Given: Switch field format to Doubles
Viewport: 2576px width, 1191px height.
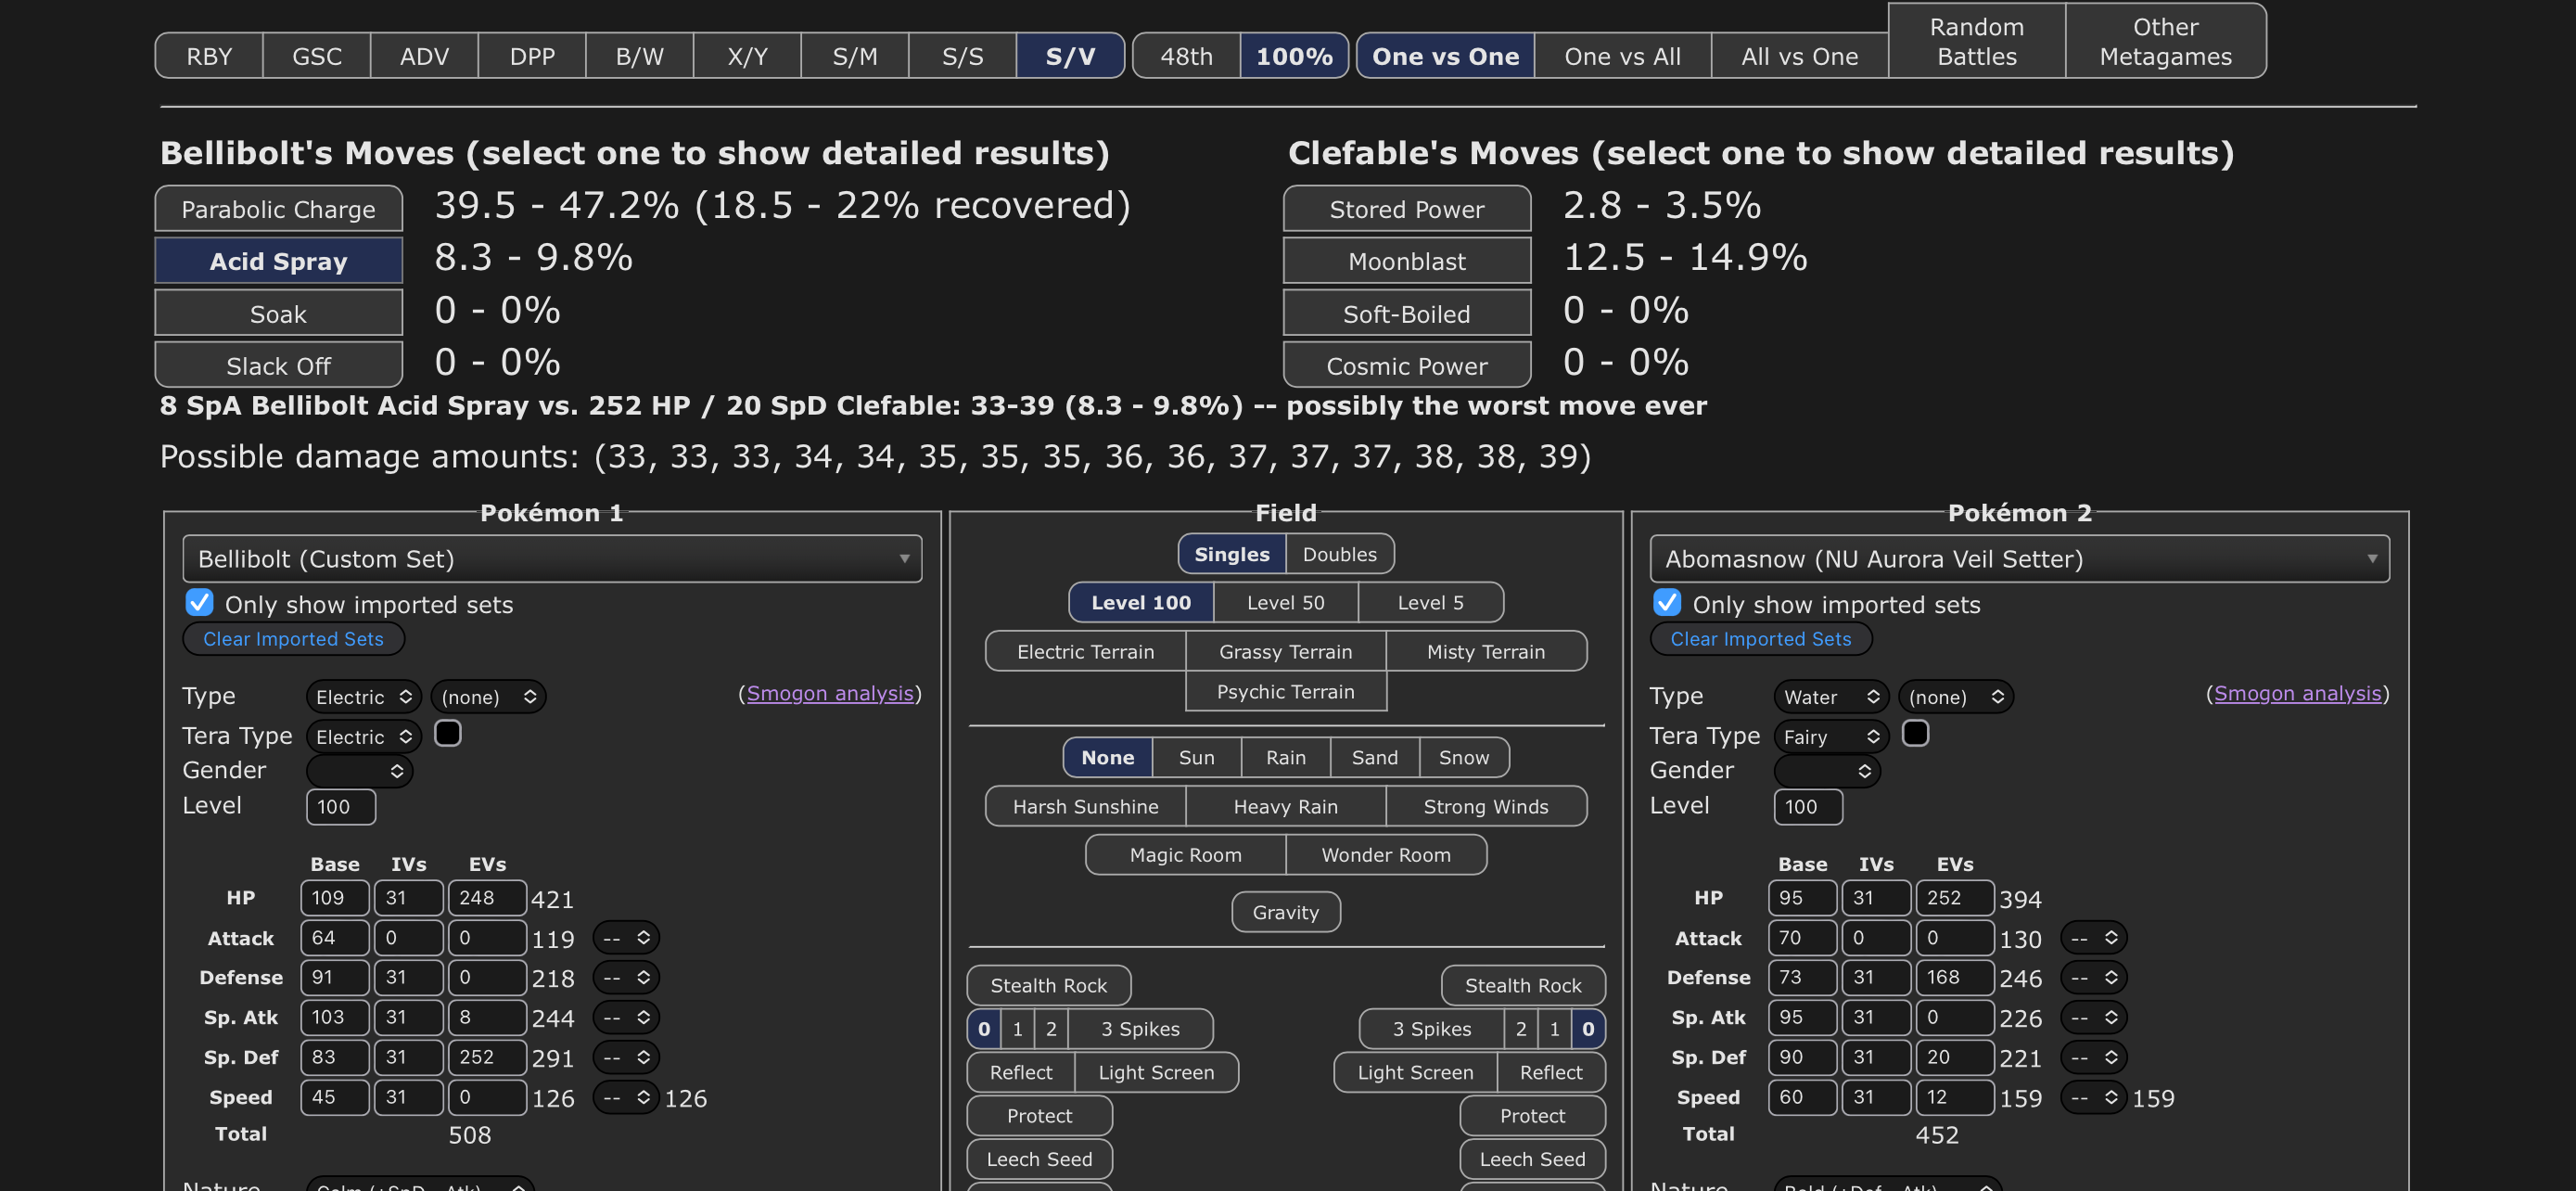Looking at the screenshot, I should pyautogui.click(x=1339, y=554).
